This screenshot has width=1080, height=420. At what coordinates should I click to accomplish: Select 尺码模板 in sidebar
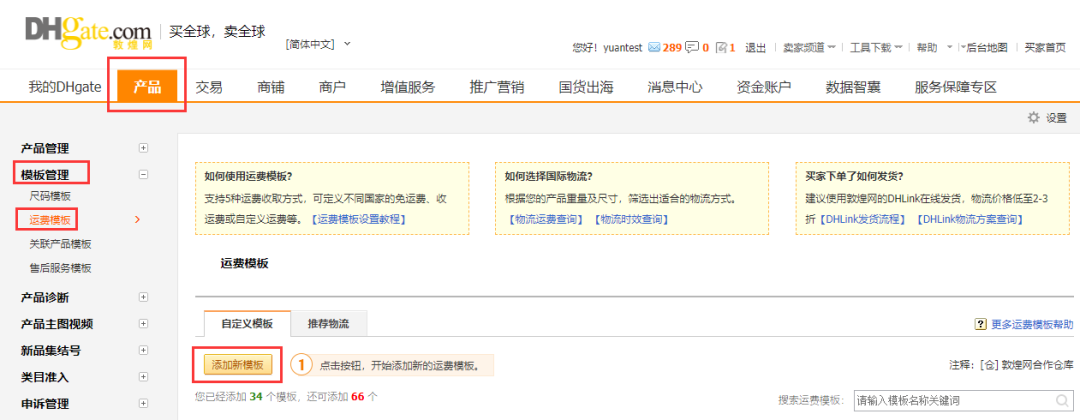[50, 196]
